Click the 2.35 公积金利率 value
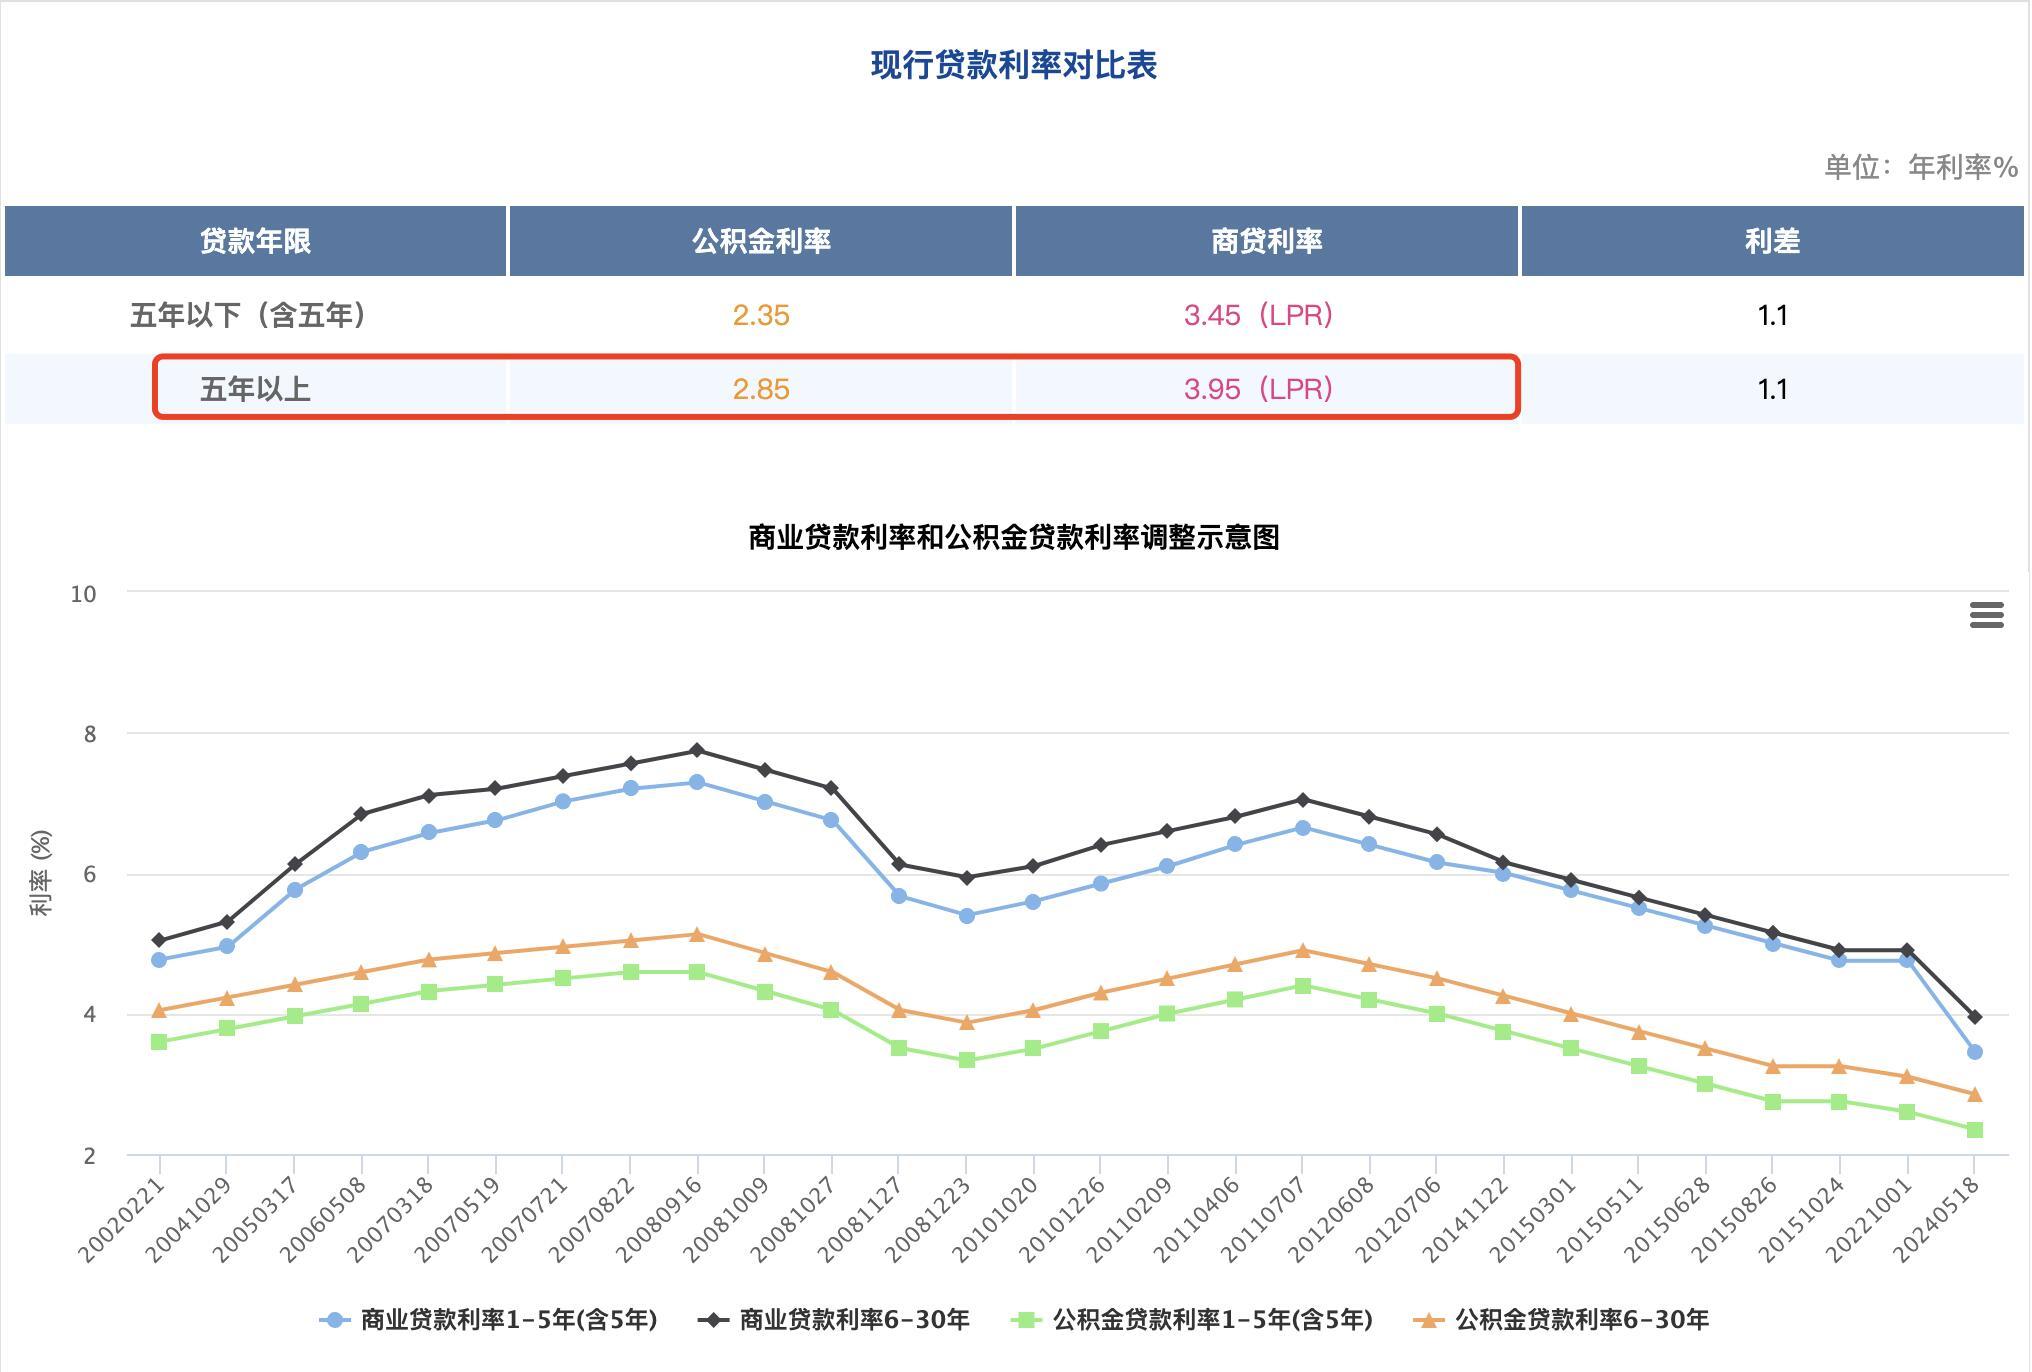 point(760,313)
